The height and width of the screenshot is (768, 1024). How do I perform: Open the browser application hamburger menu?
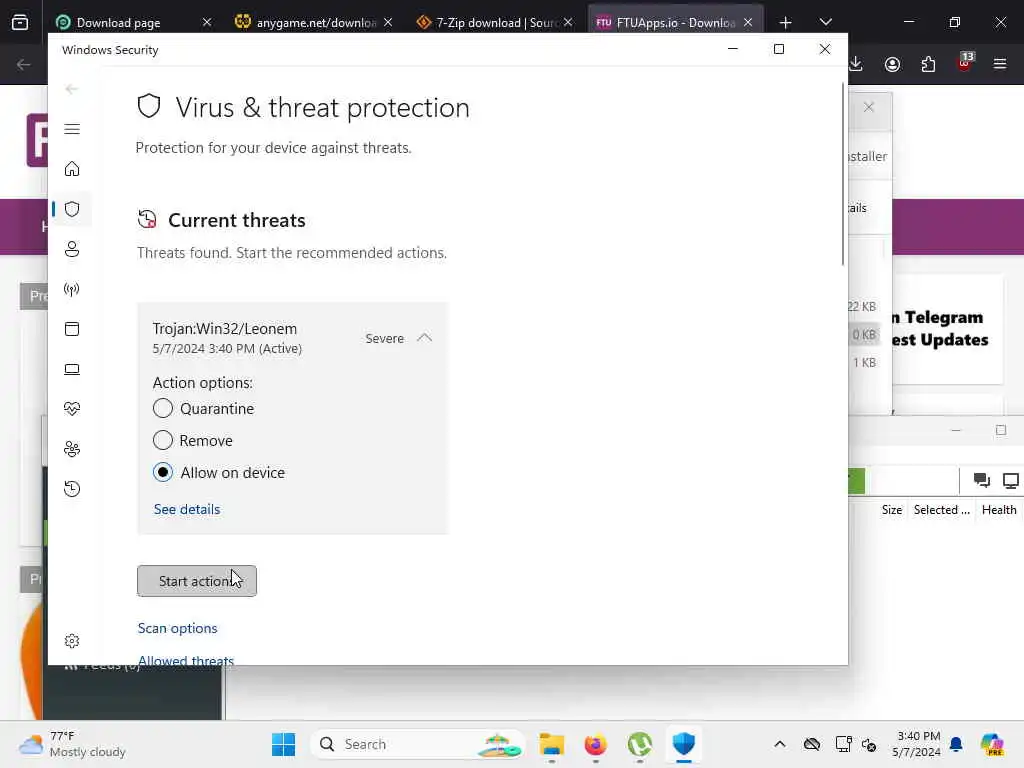tap(1000, 64)
